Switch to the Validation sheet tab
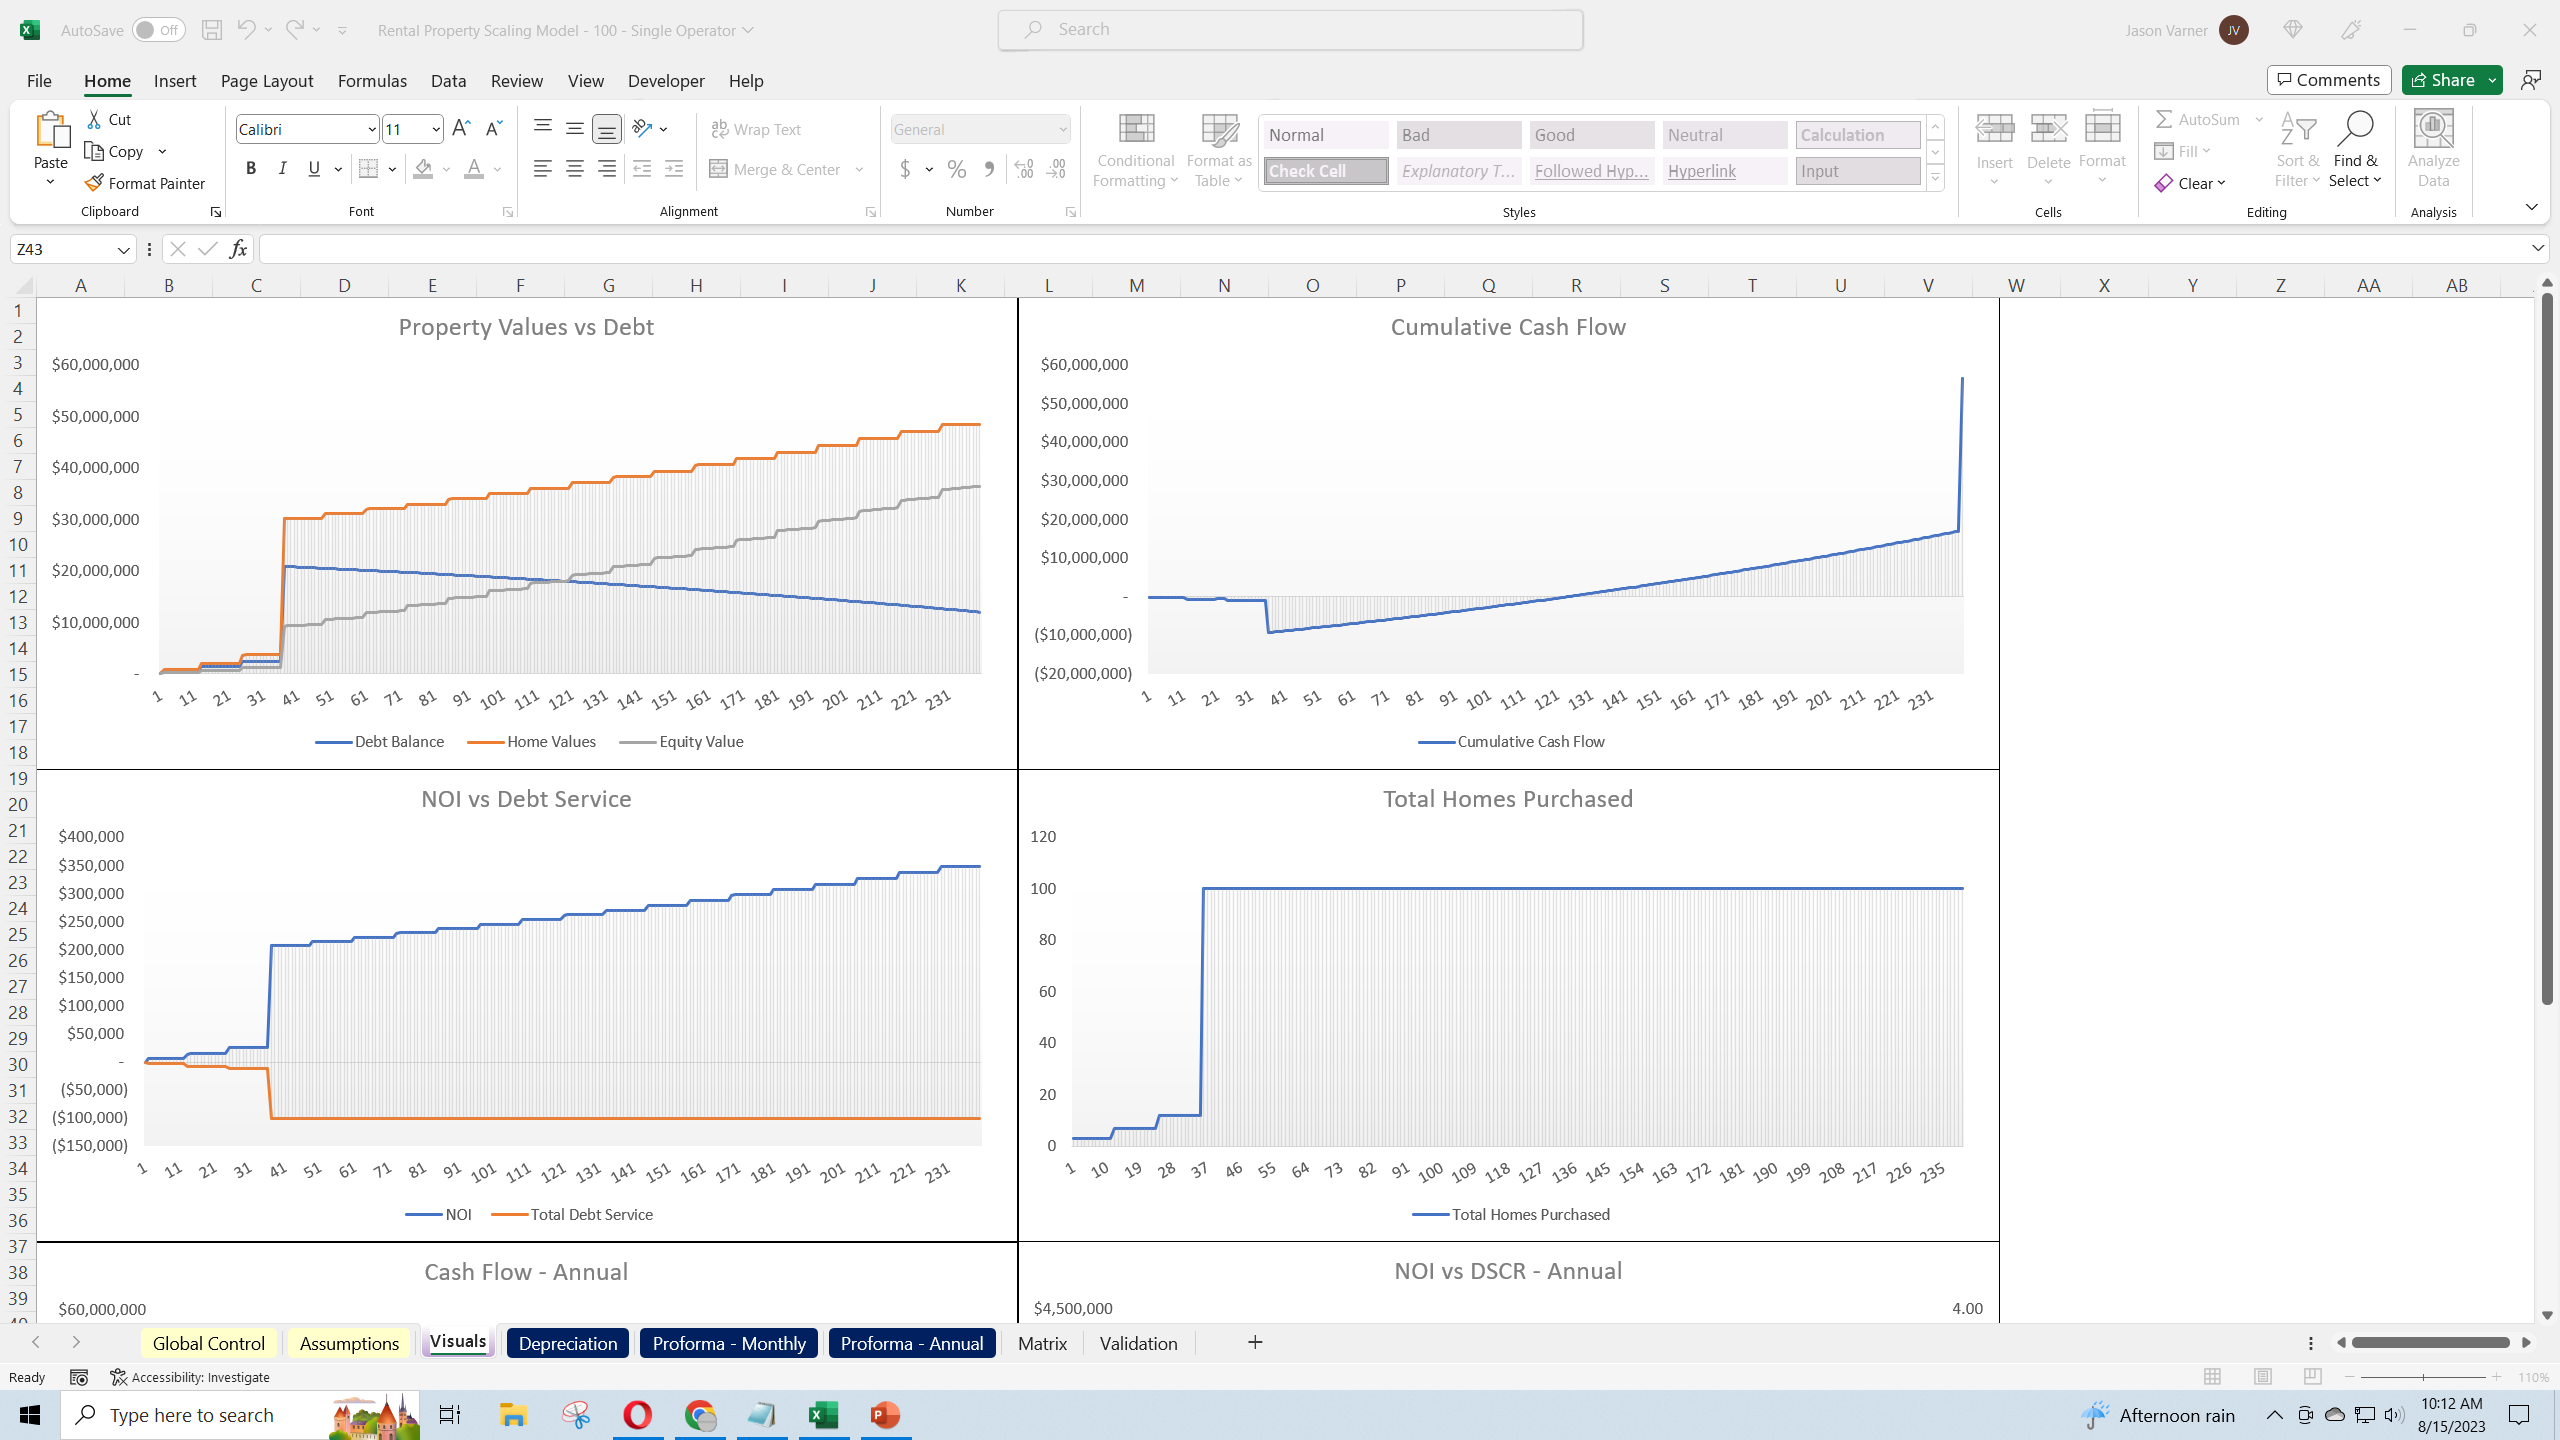Viewport: 2560px width, 1440px height. click(x=1139, y=1343)
